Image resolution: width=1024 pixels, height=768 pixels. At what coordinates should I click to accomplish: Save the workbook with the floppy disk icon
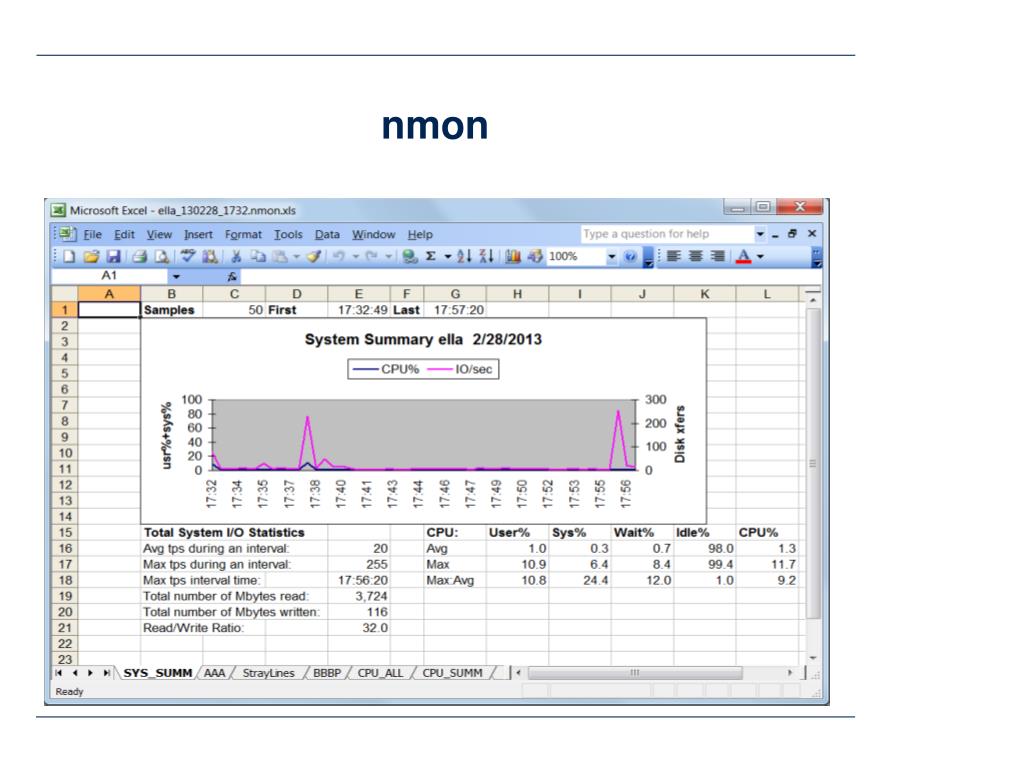pyautogui.click(x=113, y=257)
